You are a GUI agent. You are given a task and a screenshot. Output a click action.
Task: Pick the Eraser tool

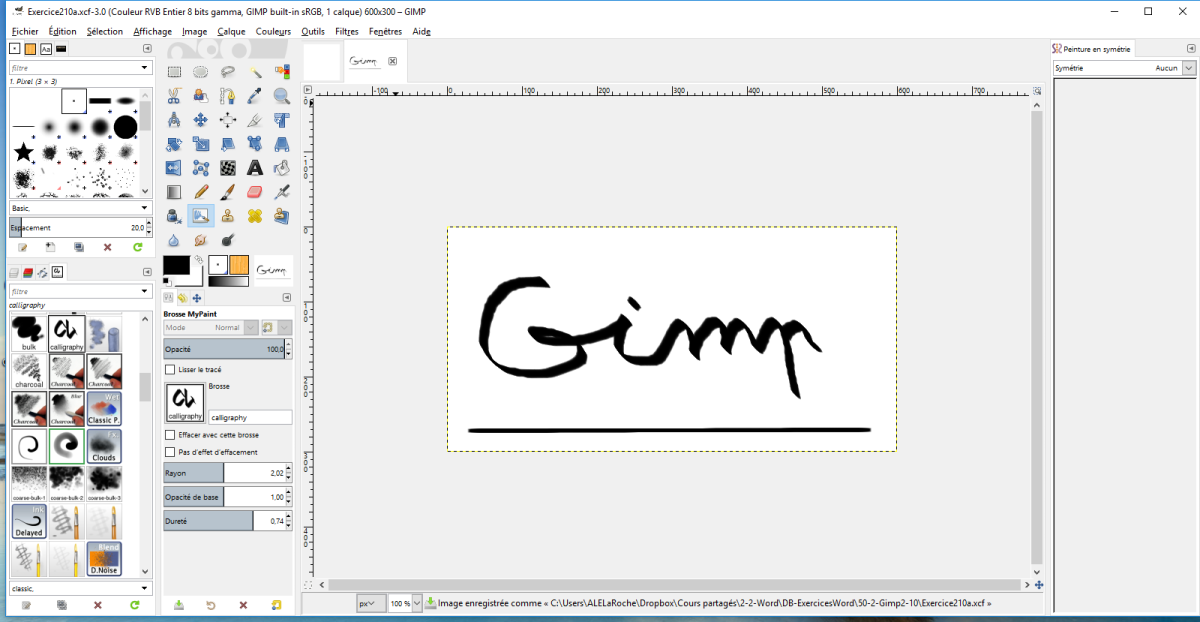click(x=255, y=191)
